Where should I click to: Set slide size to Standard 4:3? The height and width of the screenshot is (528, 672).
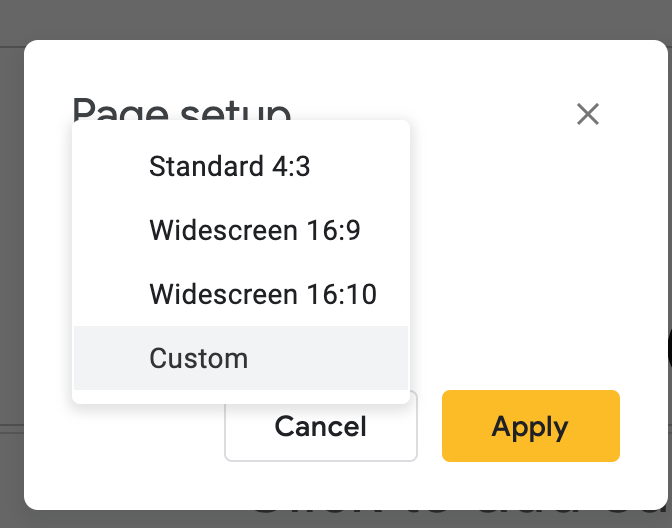(x=230, y=166)
